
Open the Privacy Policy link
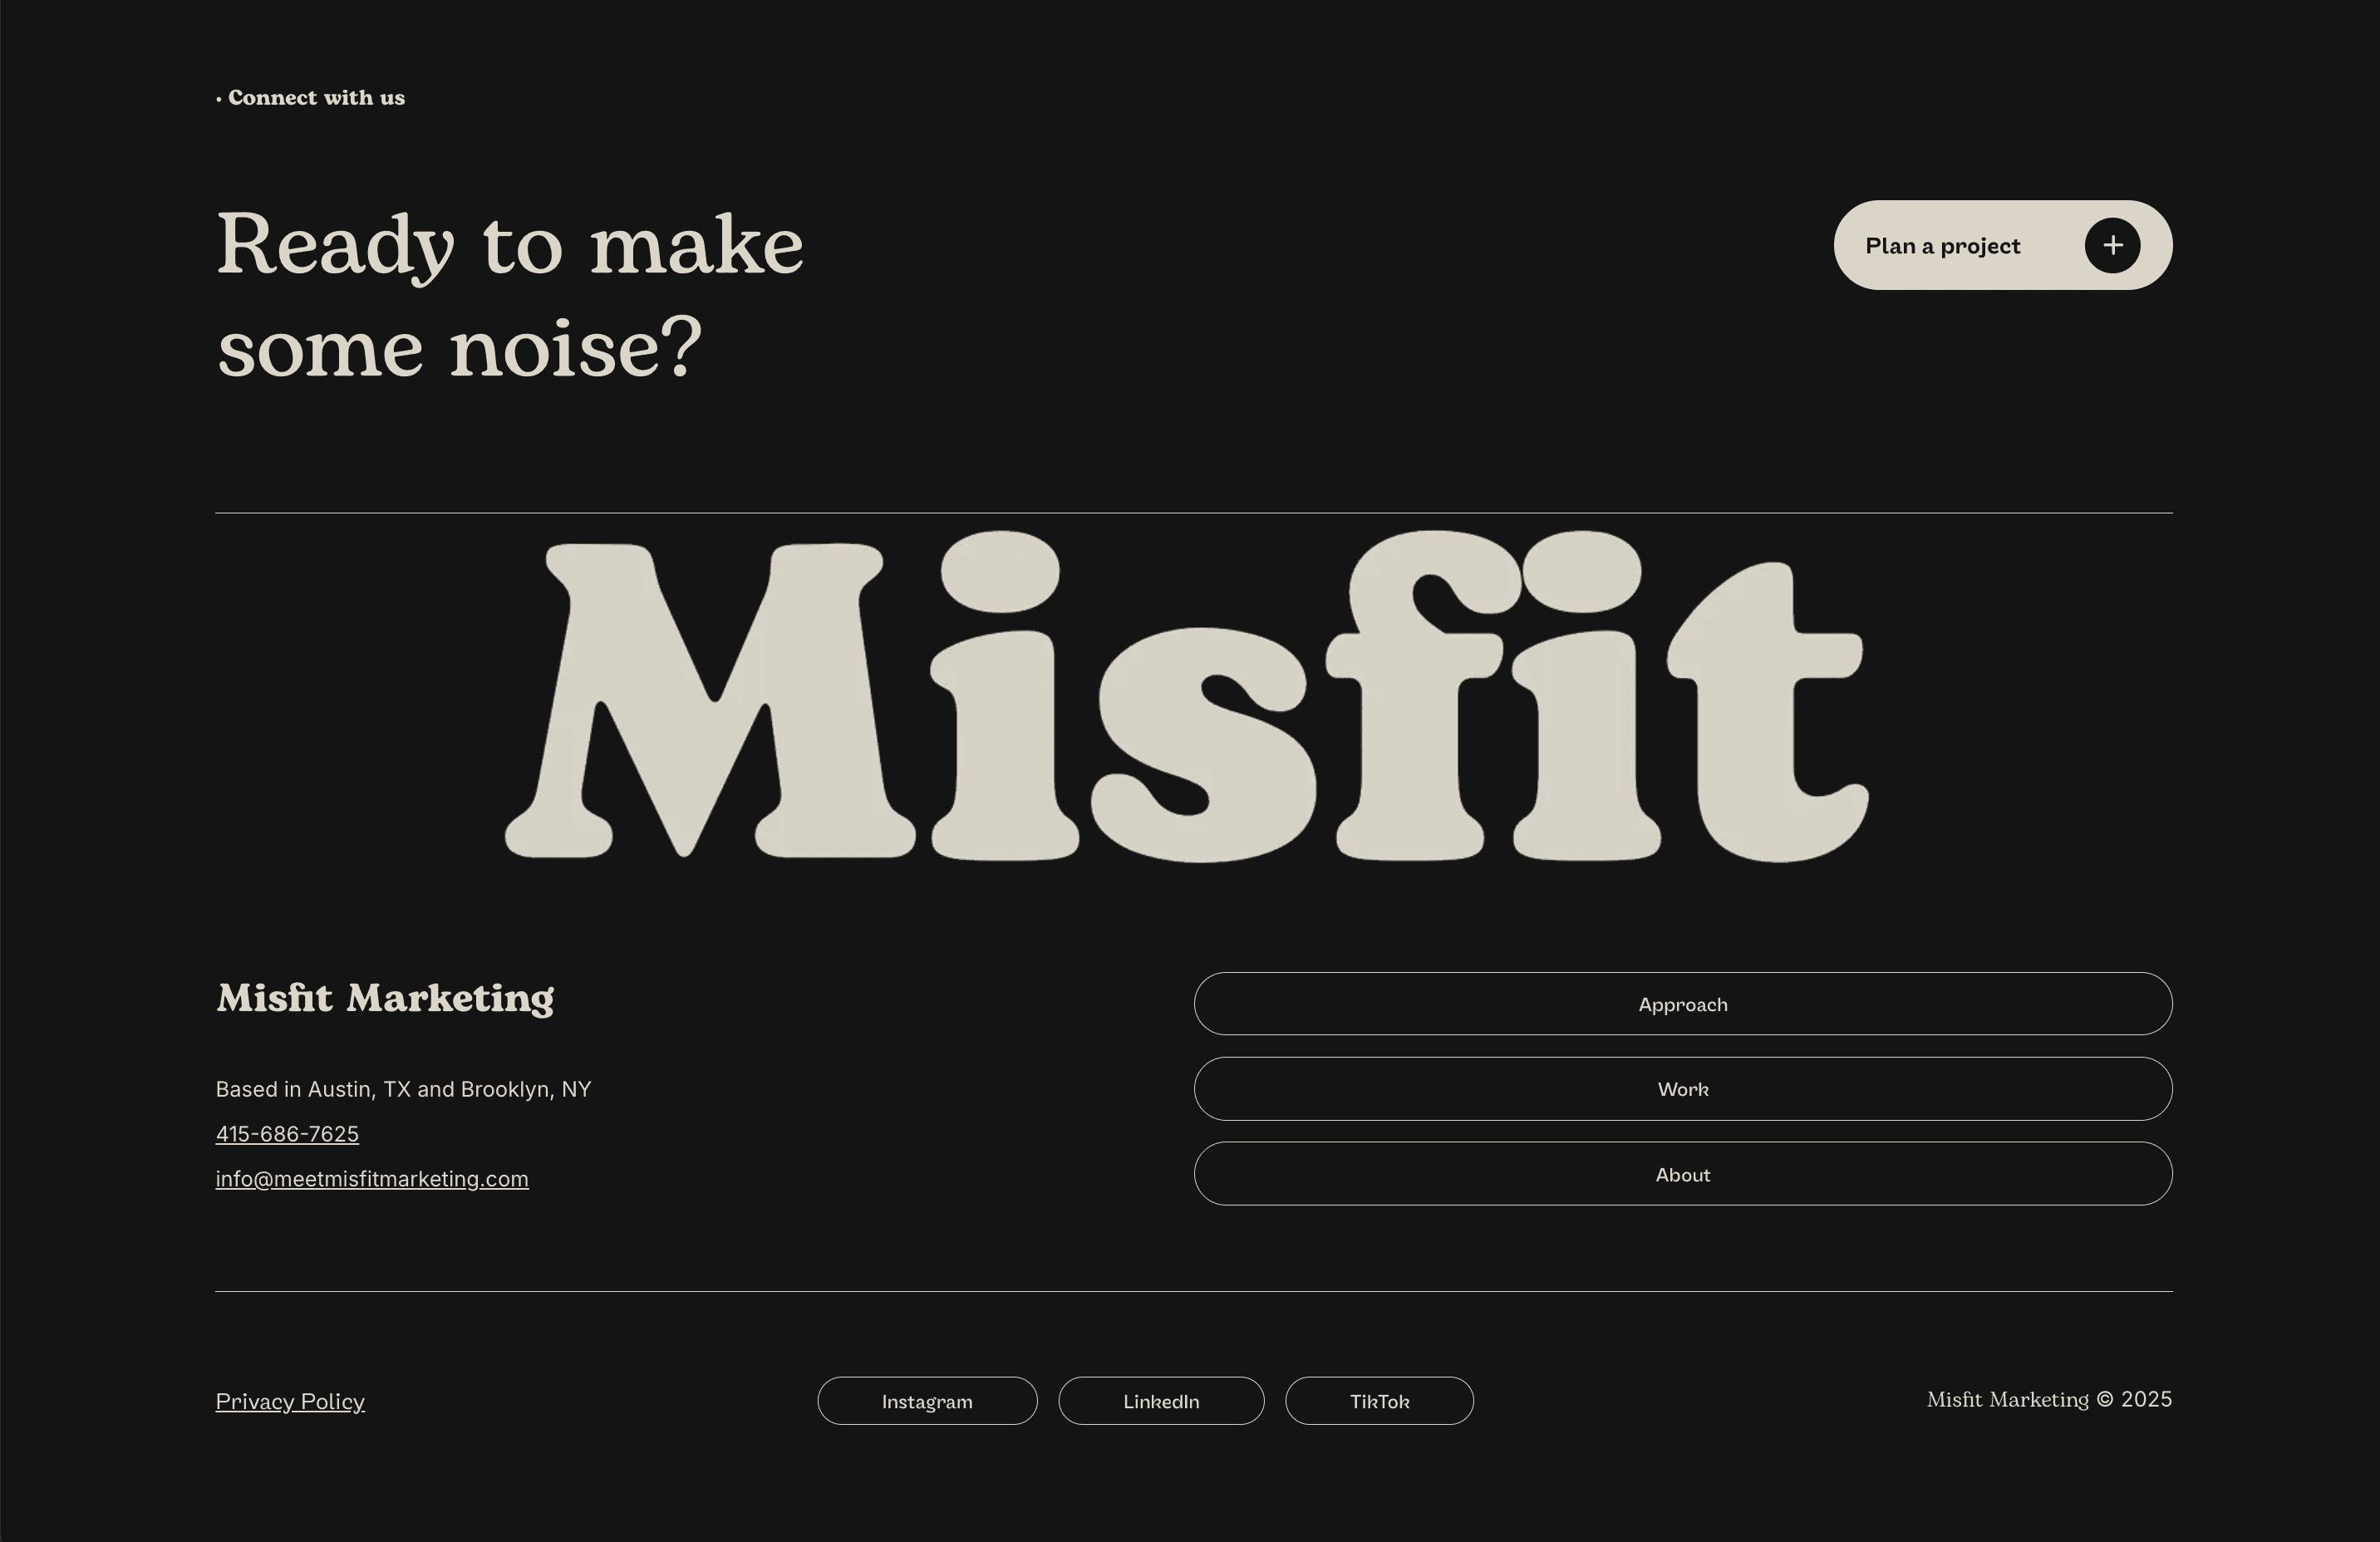coord(290,1401)
